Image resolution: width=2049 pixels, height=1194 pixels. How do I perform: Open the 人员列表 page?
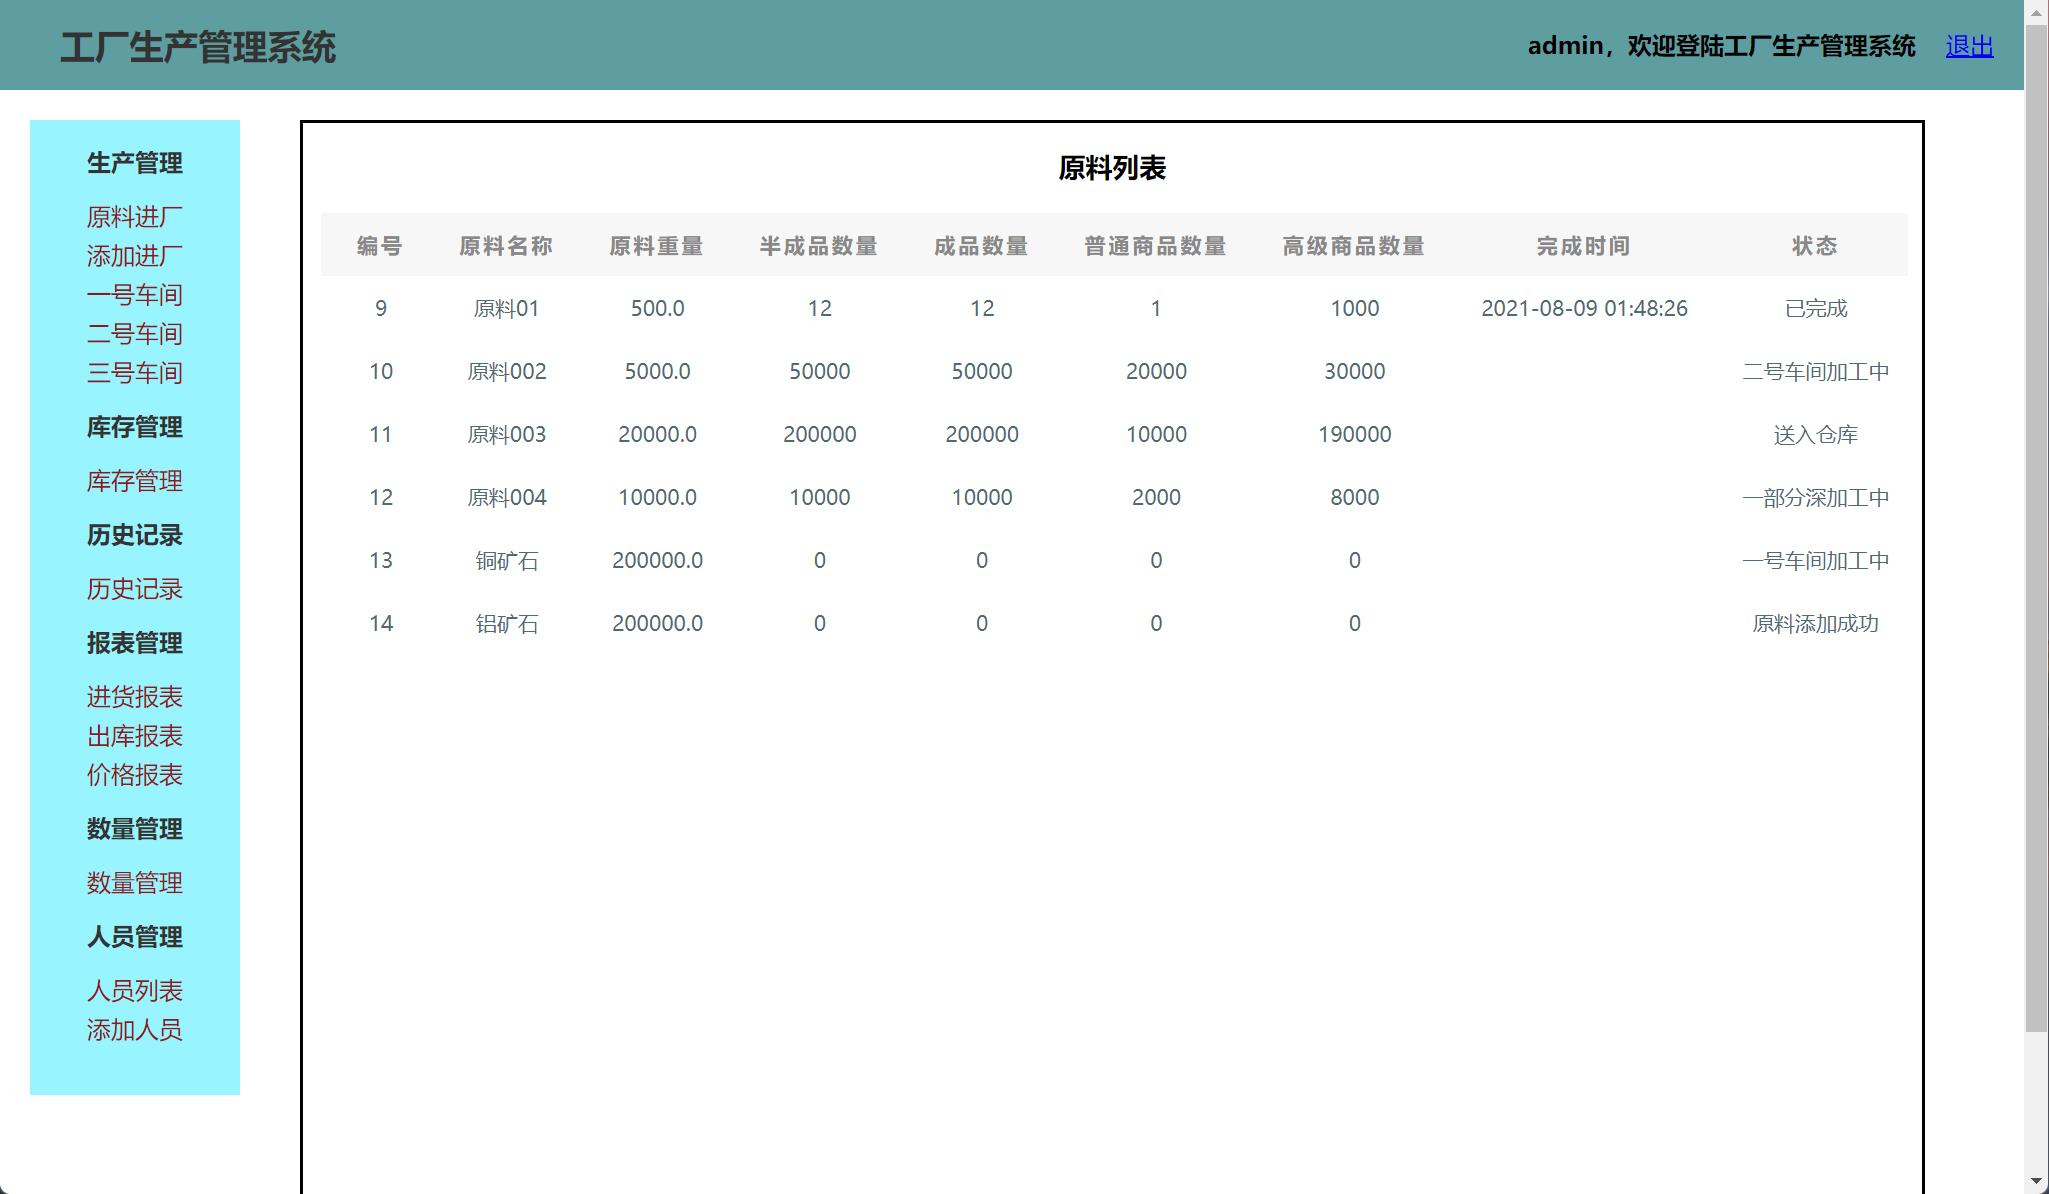pyautogui.click(x=134, y=990)
